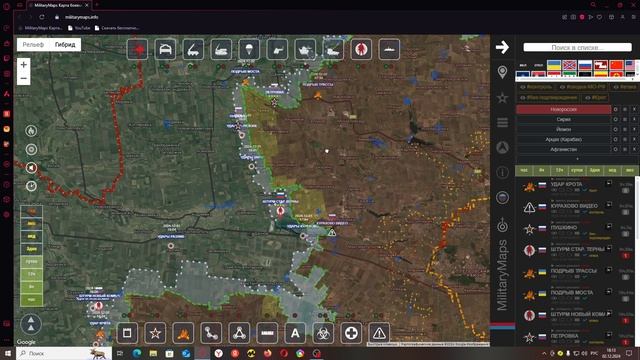Select the red soldier assault marker tool
Viewport: 640px width, 360px height.
(361, 49)
